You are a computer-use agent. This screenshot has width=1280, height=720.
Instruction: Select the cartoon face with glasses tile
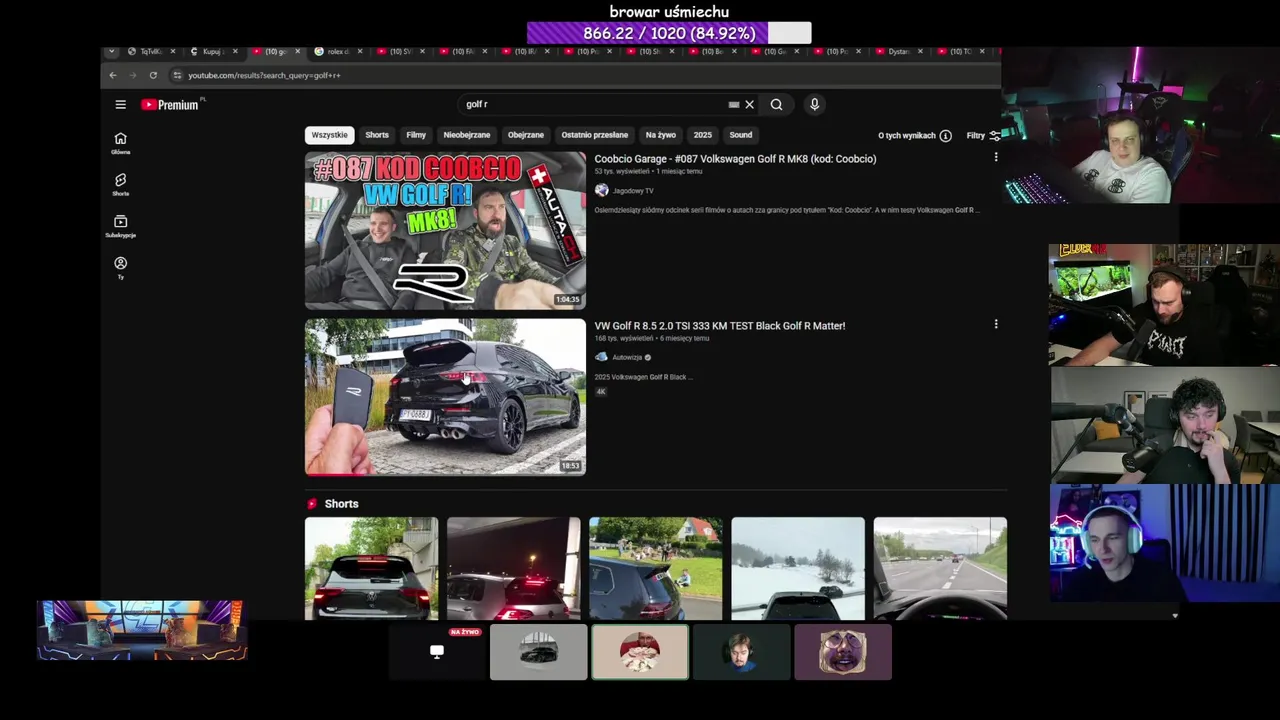pyautogui.click(x=843, y=652)
